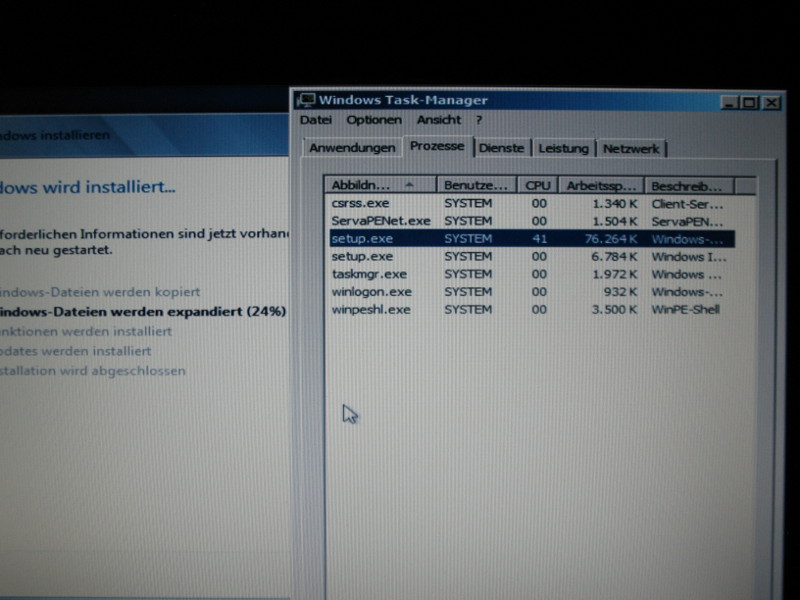
Task: Close the Task-Manager window
Action: (772, 103)
